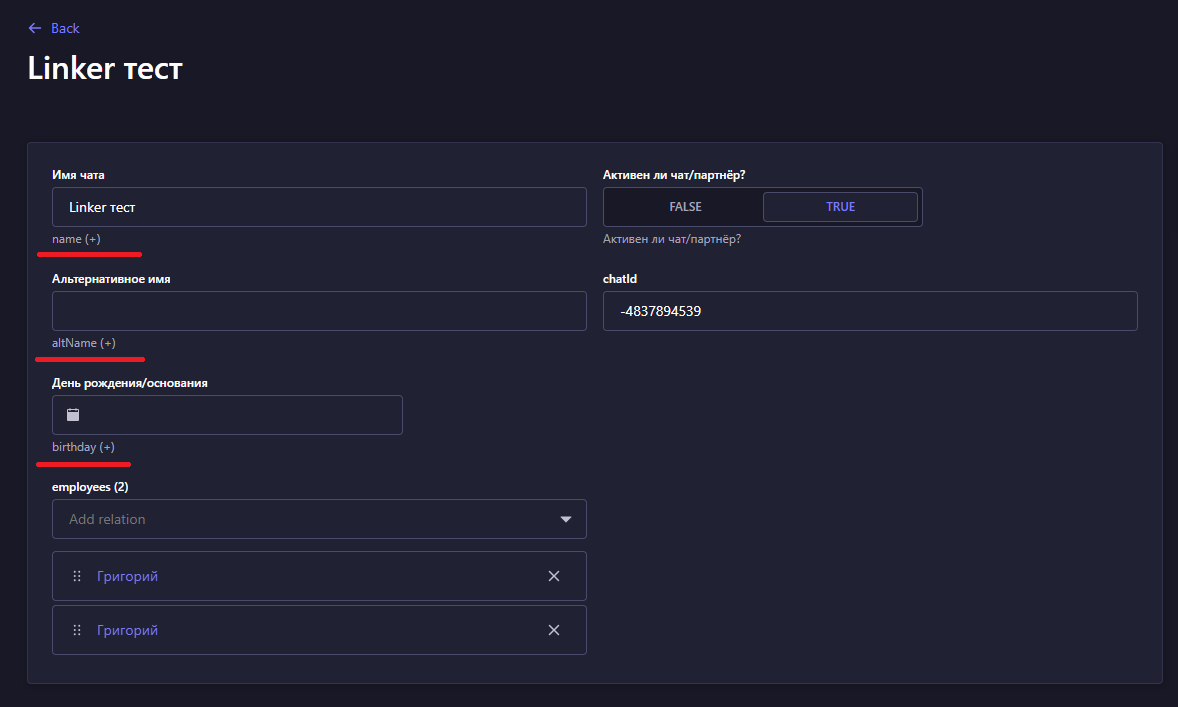
Task: Focus the Имя чата text field
Action: point(319,207)
